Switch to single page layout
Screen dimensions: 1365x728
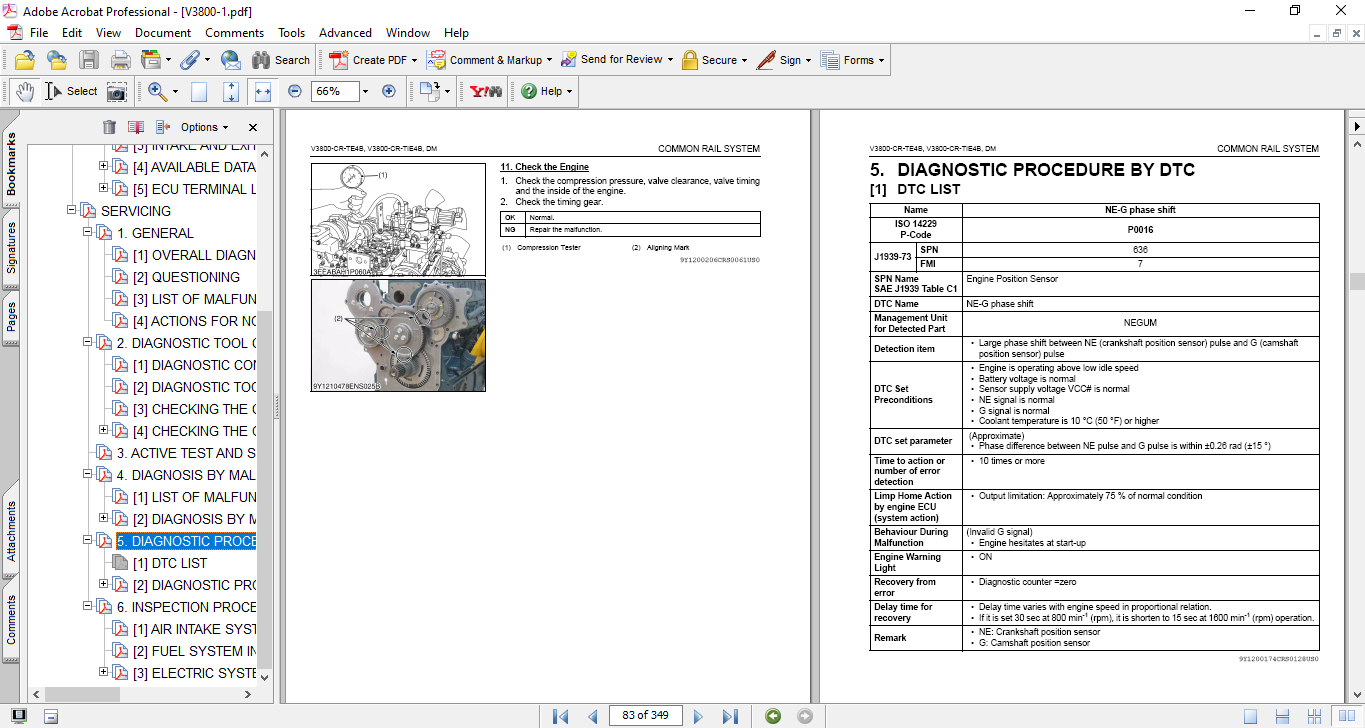(x=1250, y=716)
